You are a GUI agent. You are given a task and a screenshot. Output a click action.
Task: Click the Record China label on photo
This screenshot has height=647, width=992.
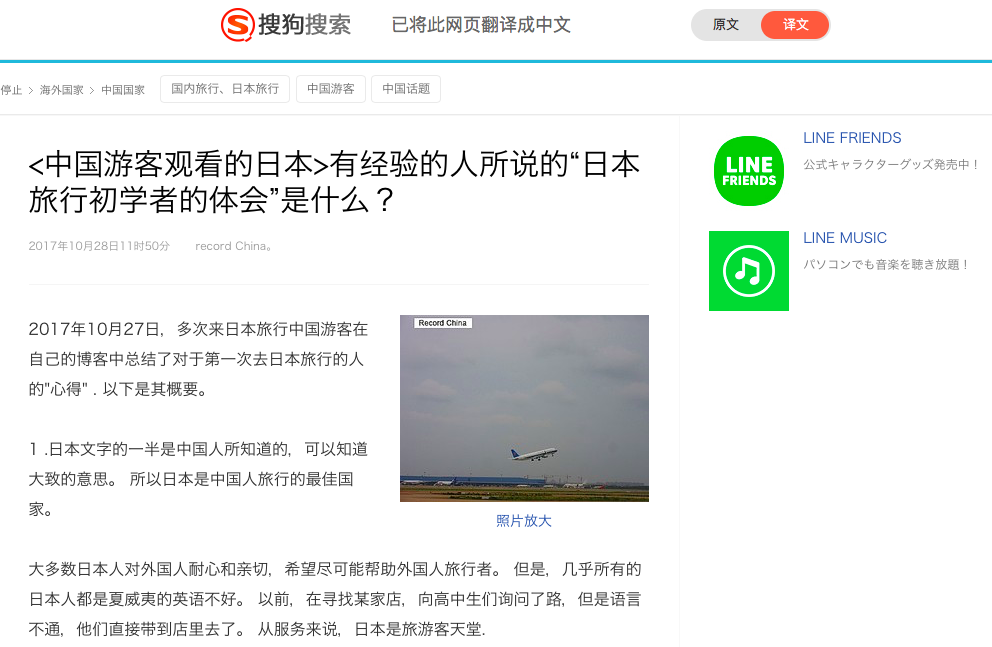pos(443,323)
